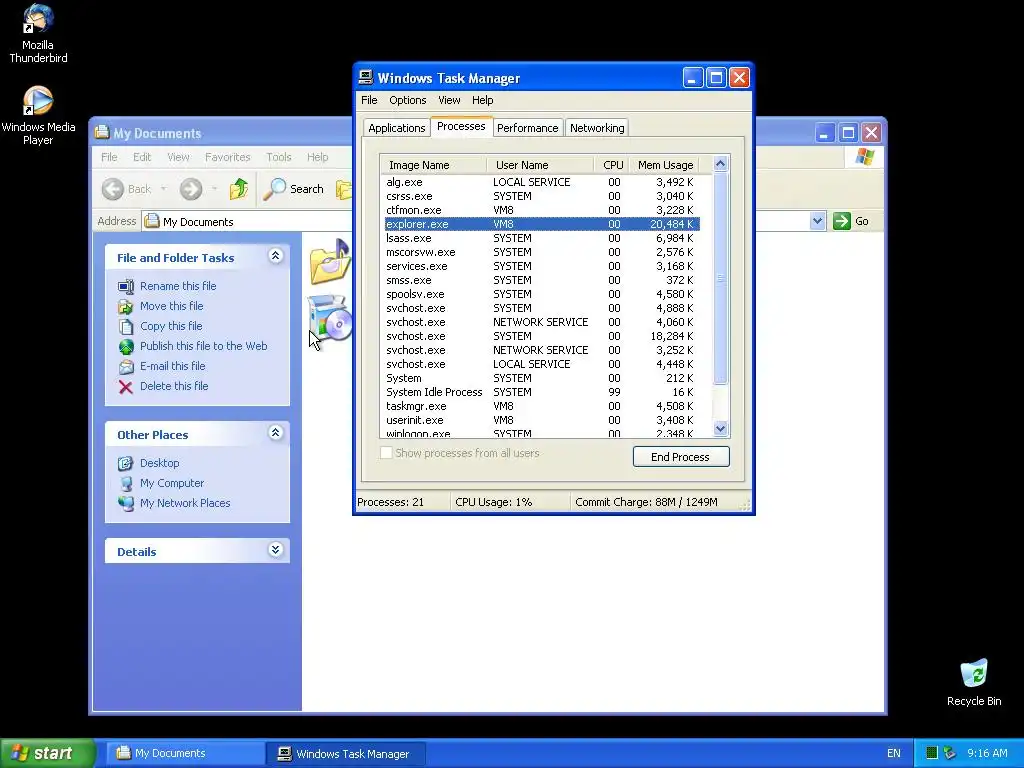Click the process list scrollbar thumb
Image resolution: width=1024 pixels, height=768 pixels.
tap(720, 278)
